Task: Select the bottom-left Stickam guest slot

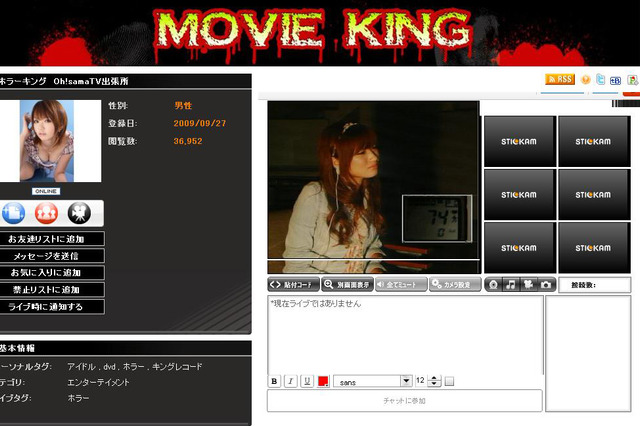Action: (x=520, y=248)
